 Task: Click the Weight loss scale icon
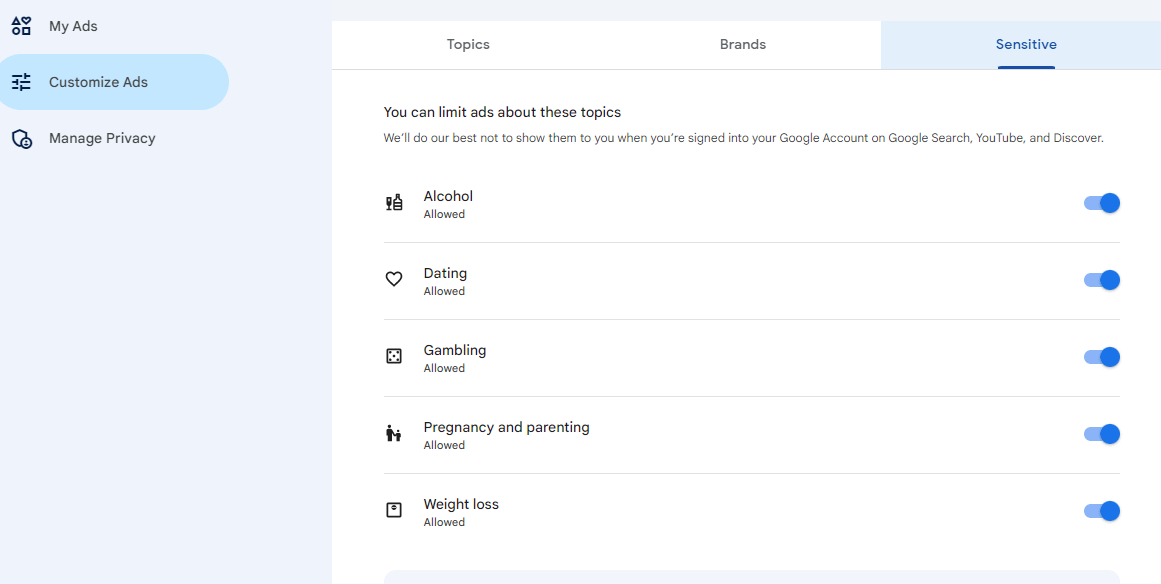click(394, 510)
